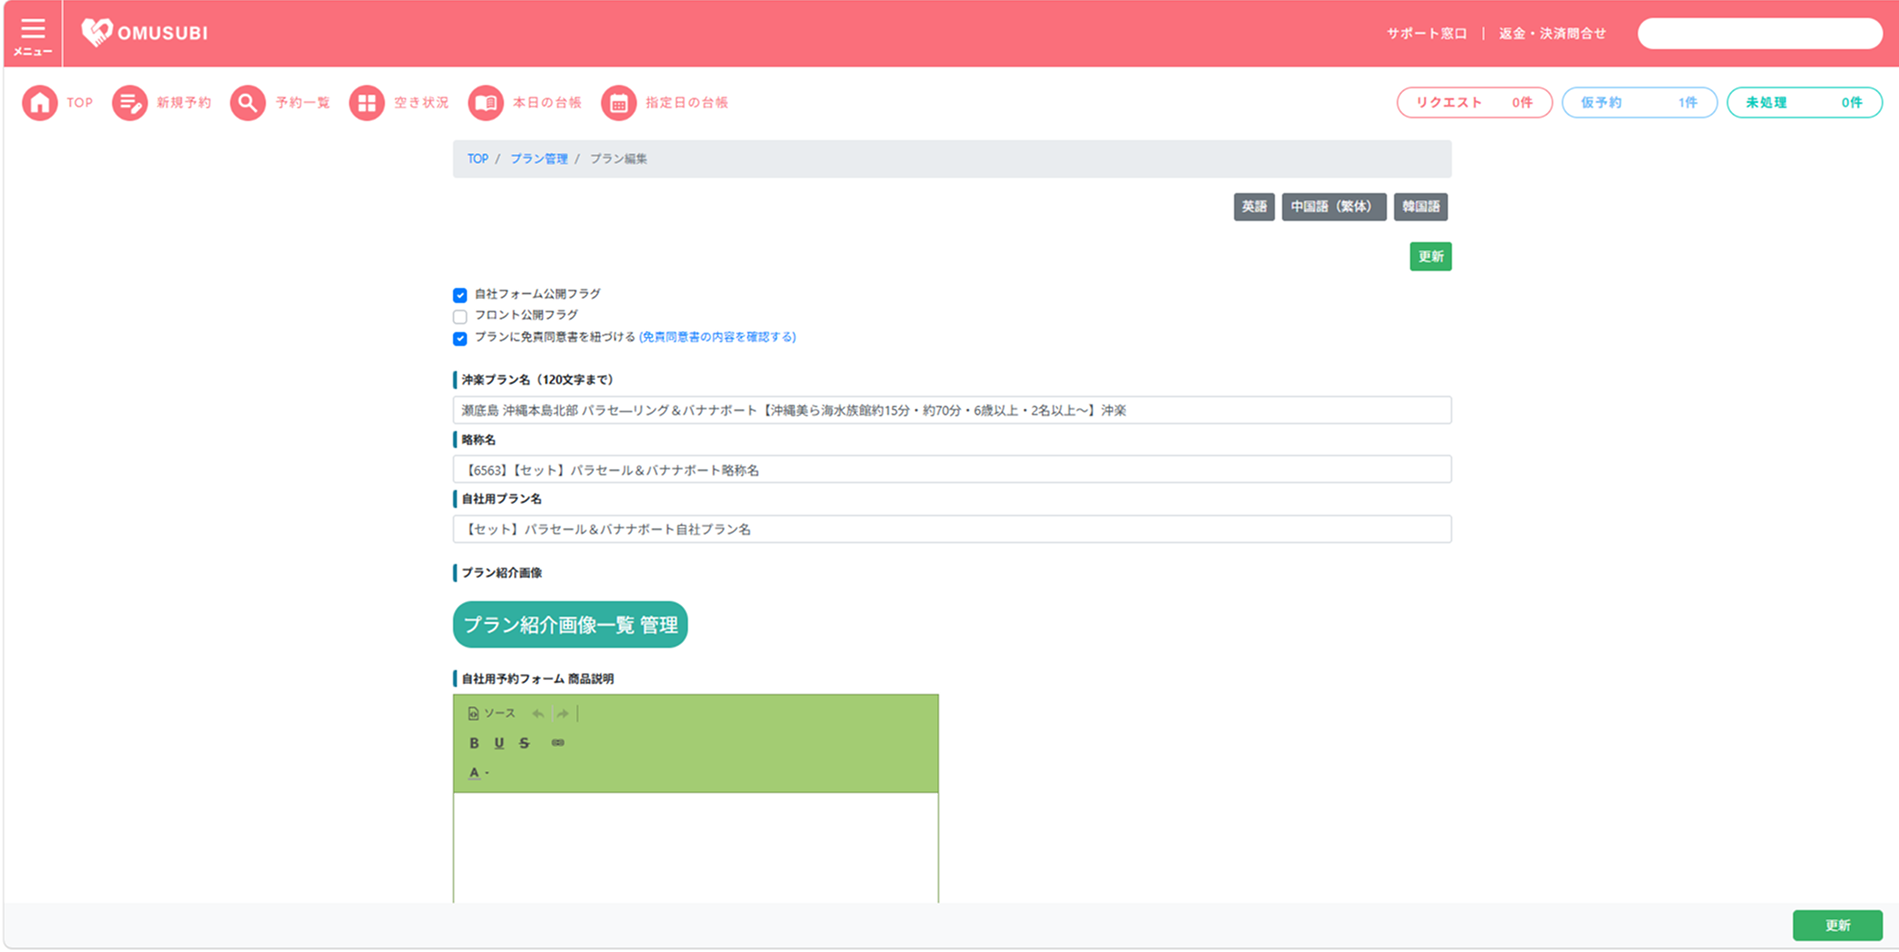
Task: Open リクエスト 0件 status pill
Action: [1474, 103]
